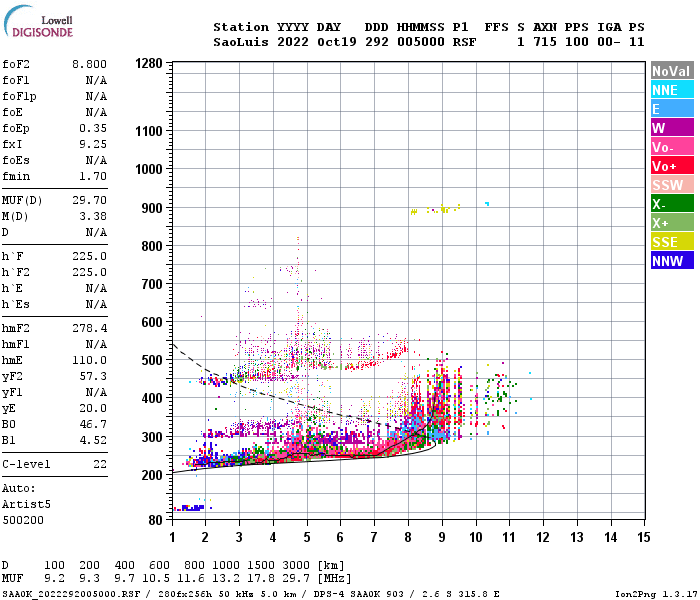Click the fmin value 1.70
700x600 pixels.
pos(93,176)
